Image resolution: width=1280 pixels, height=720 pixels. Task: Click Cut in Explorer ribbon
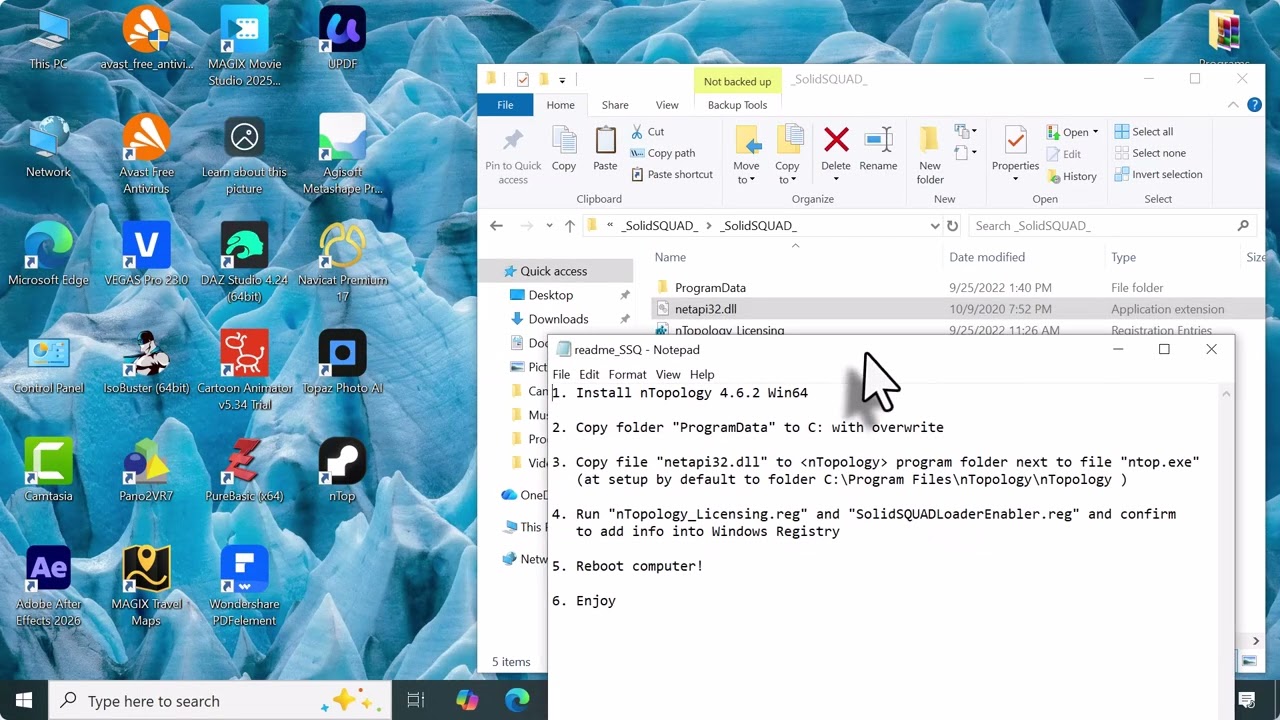pos(647,131)
